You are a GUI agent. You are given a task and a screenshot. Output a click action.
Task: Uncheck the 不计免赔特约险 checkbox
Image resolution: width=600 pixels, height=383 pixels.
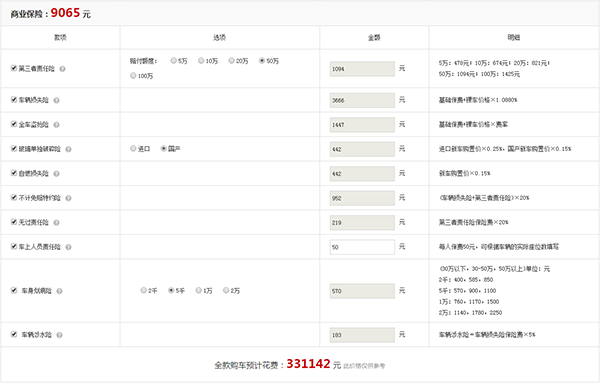pyautogui.click(x=14, y=197)
